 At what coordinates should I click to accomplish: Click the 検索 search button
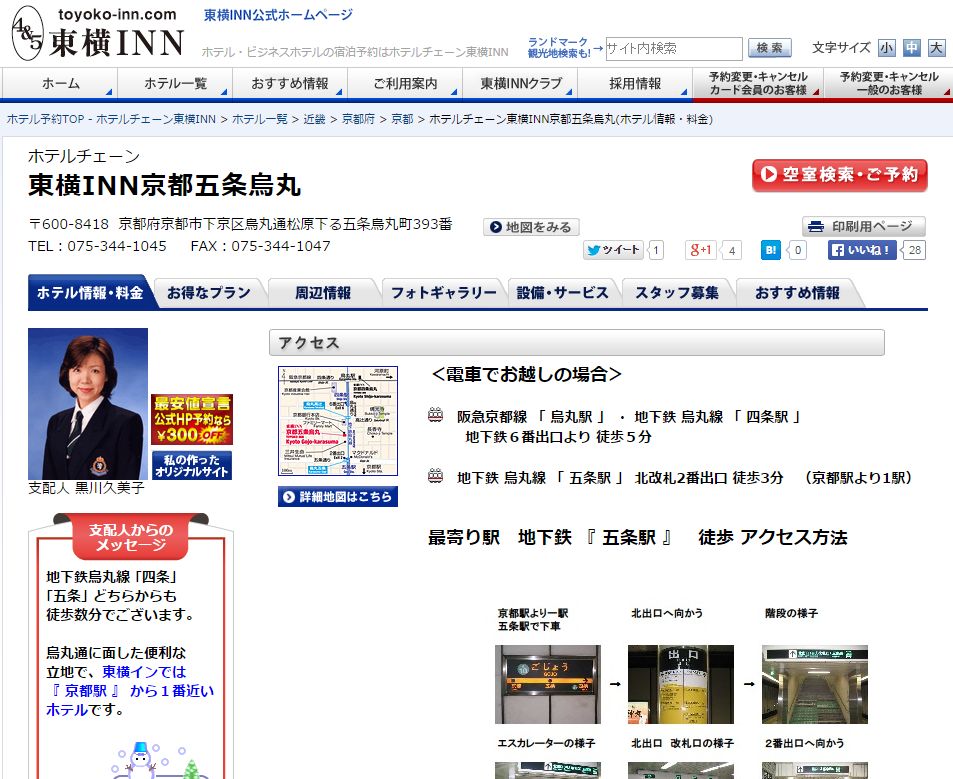tap(769, 48)
